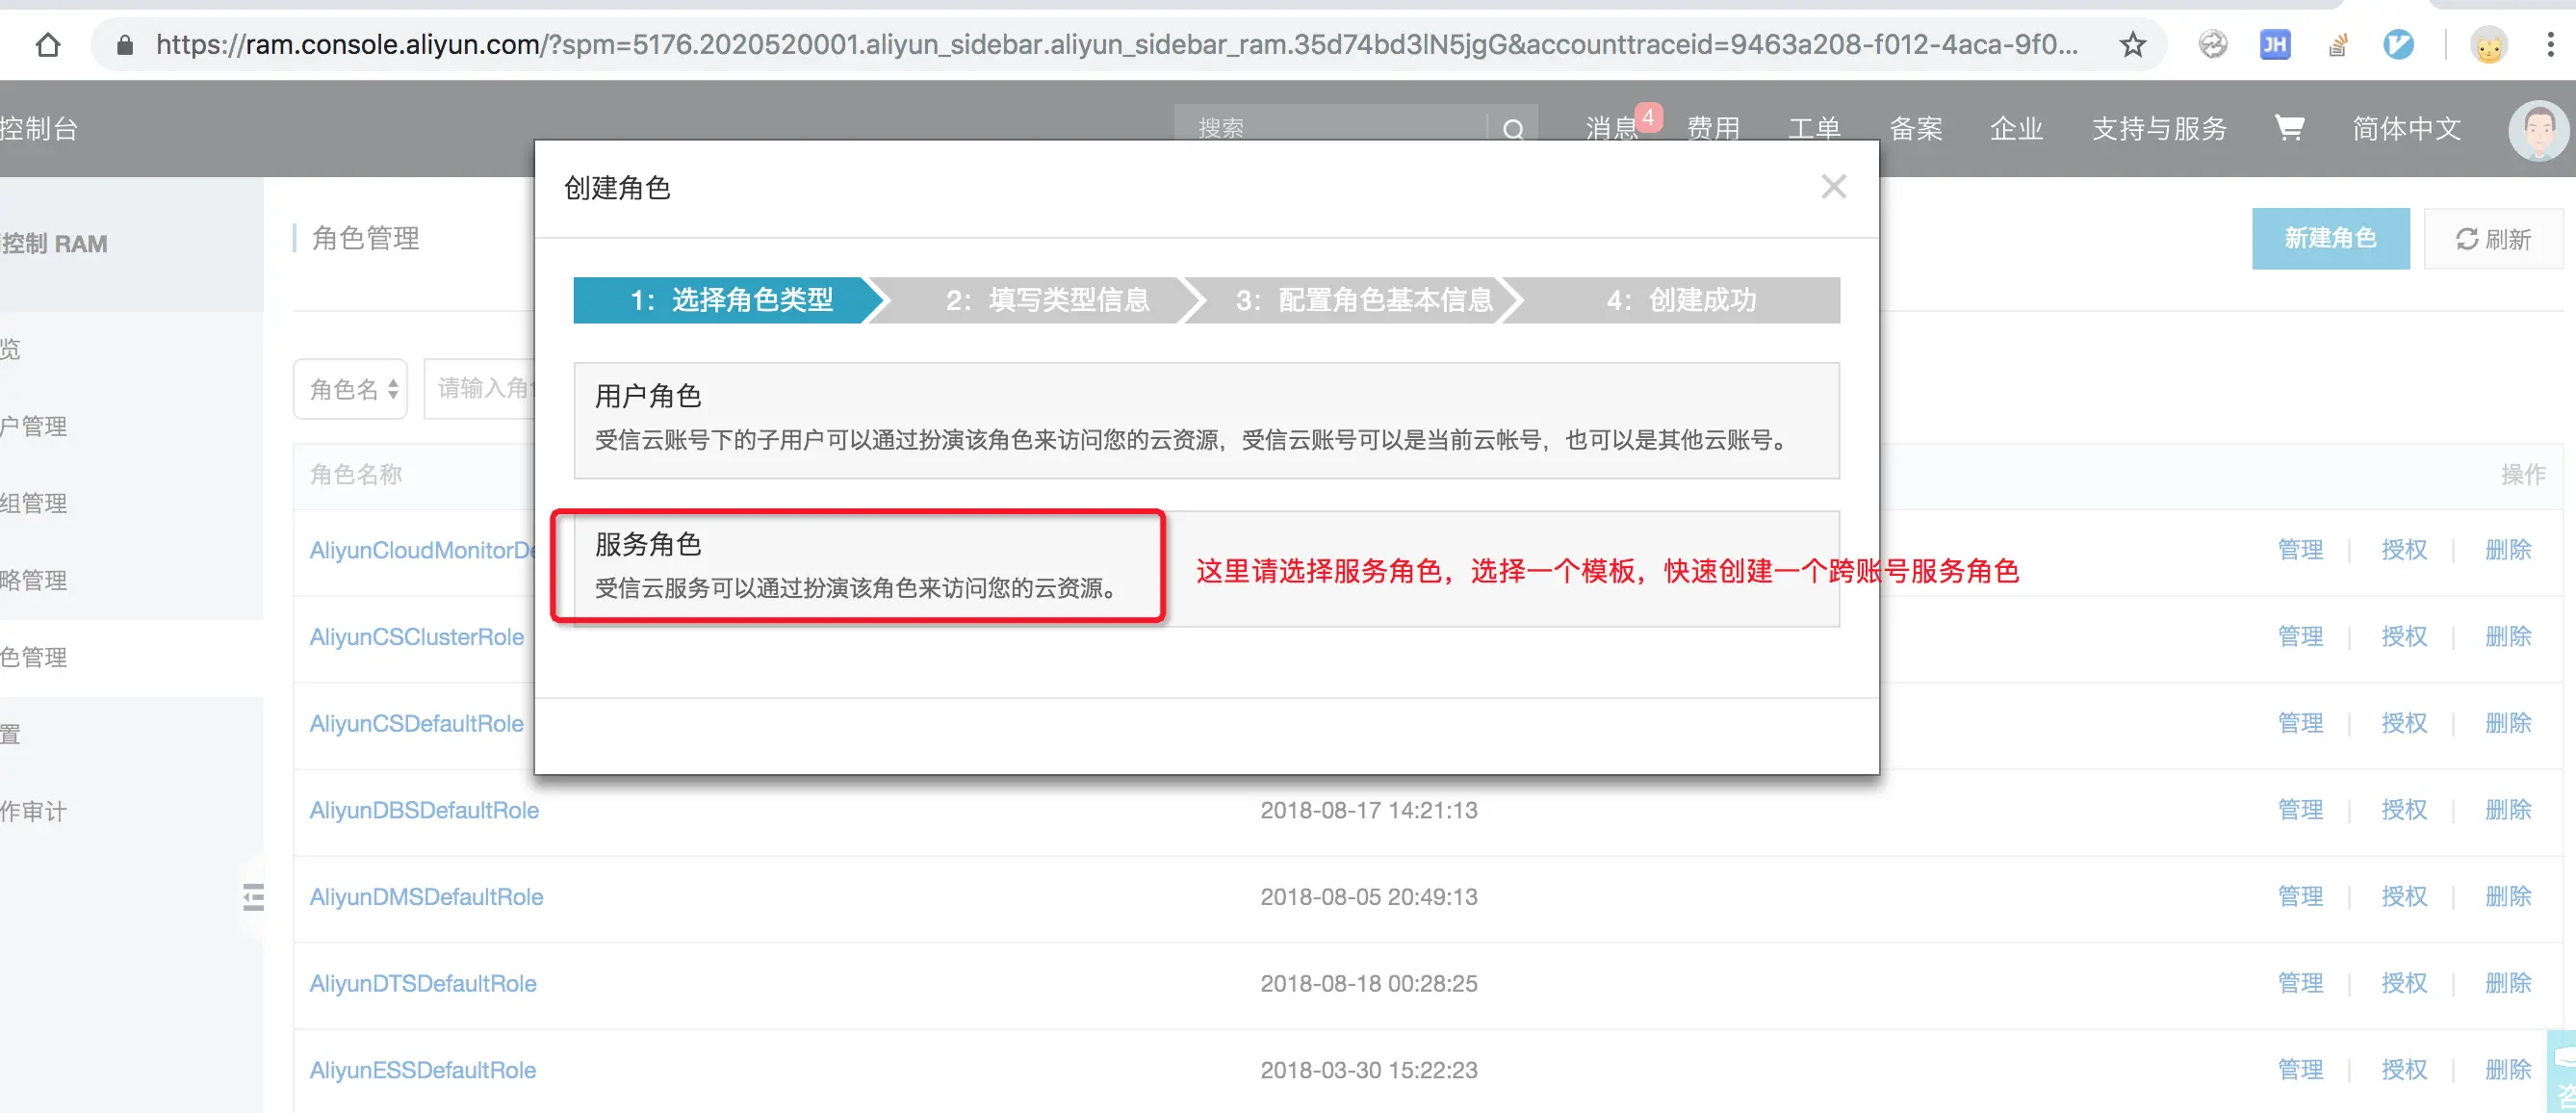Click the browser home icon
Screen dimensions: 2576x1113
pos(47,45)
